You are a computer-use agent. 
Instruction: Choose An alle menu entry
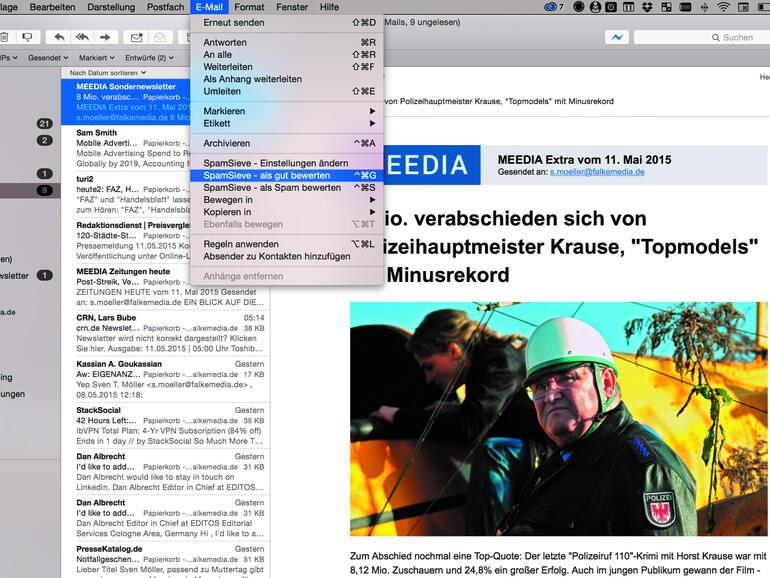click(x=286, y=55)
